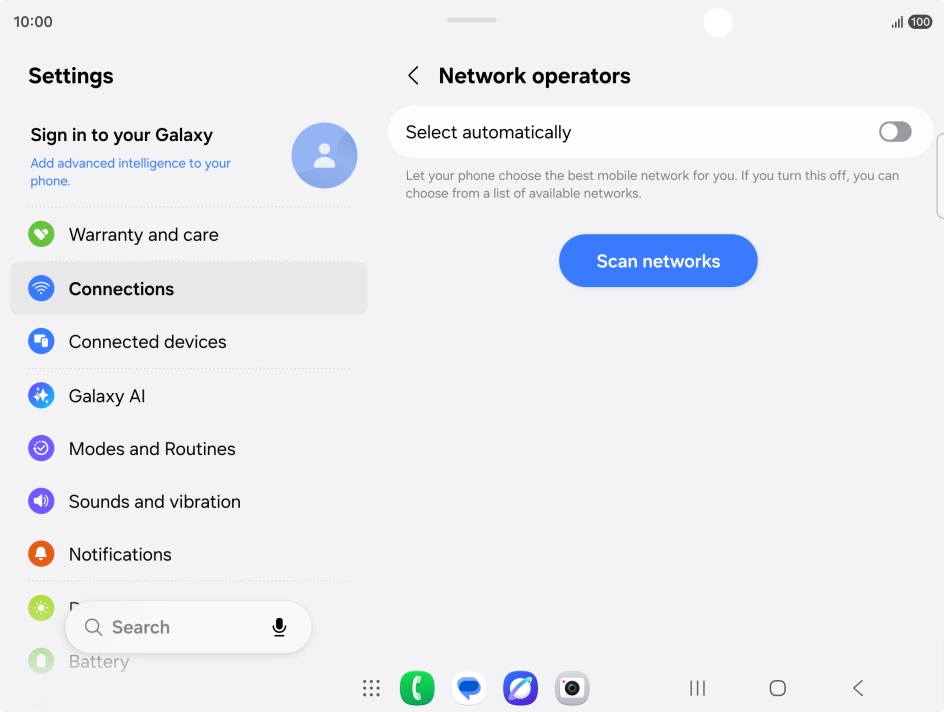Click the Connected devices icon
Viewport: 944px width, 712px height.
[41, 341]
